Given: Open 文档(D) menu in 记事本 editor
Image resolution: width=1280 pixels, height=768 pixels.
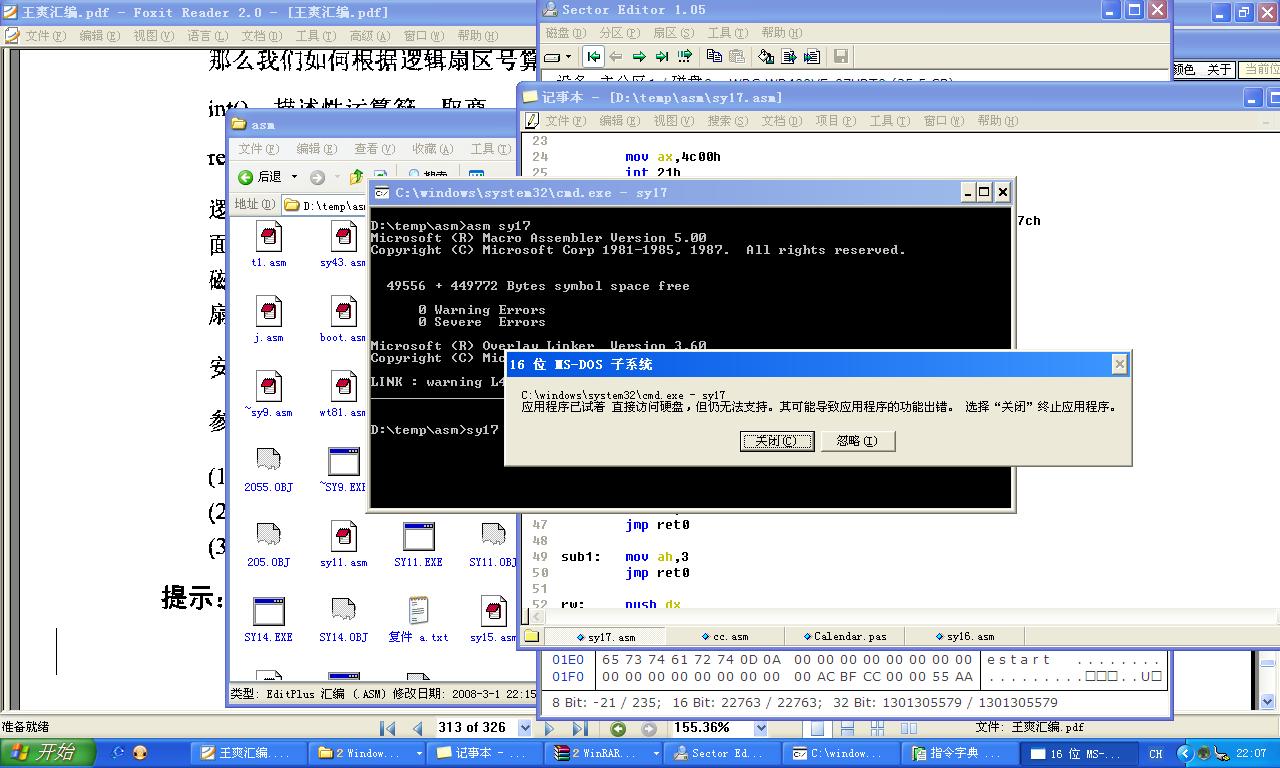Looking at the screenshot, I should (x=781, y=121).
